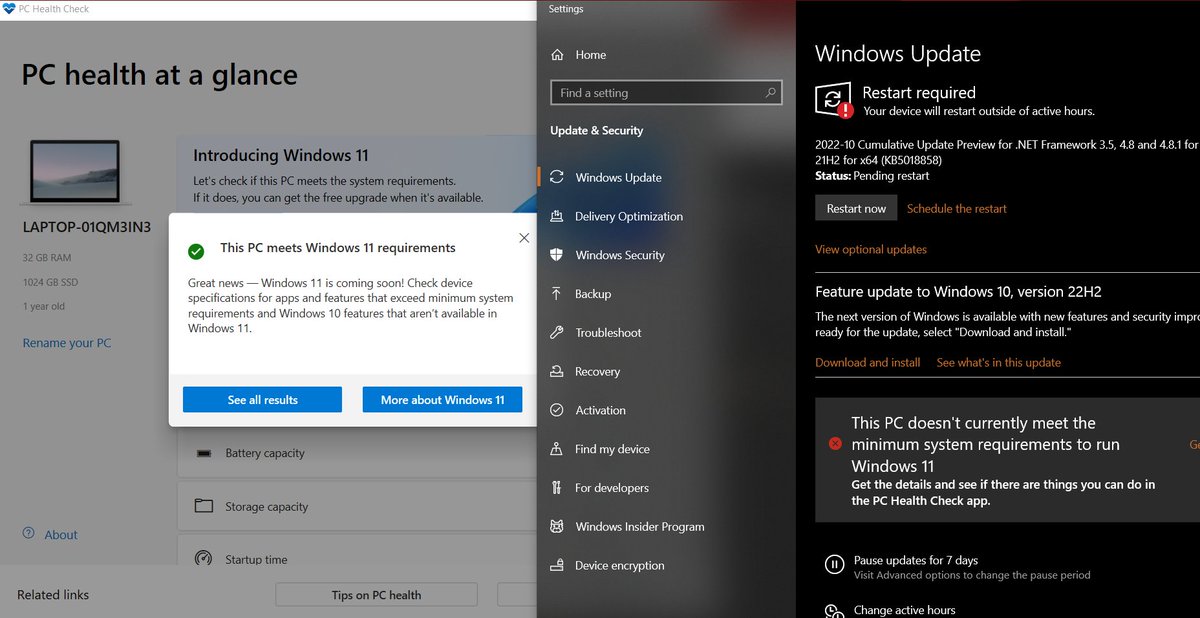Click the For developers tools icon

(x=557, y=488)
